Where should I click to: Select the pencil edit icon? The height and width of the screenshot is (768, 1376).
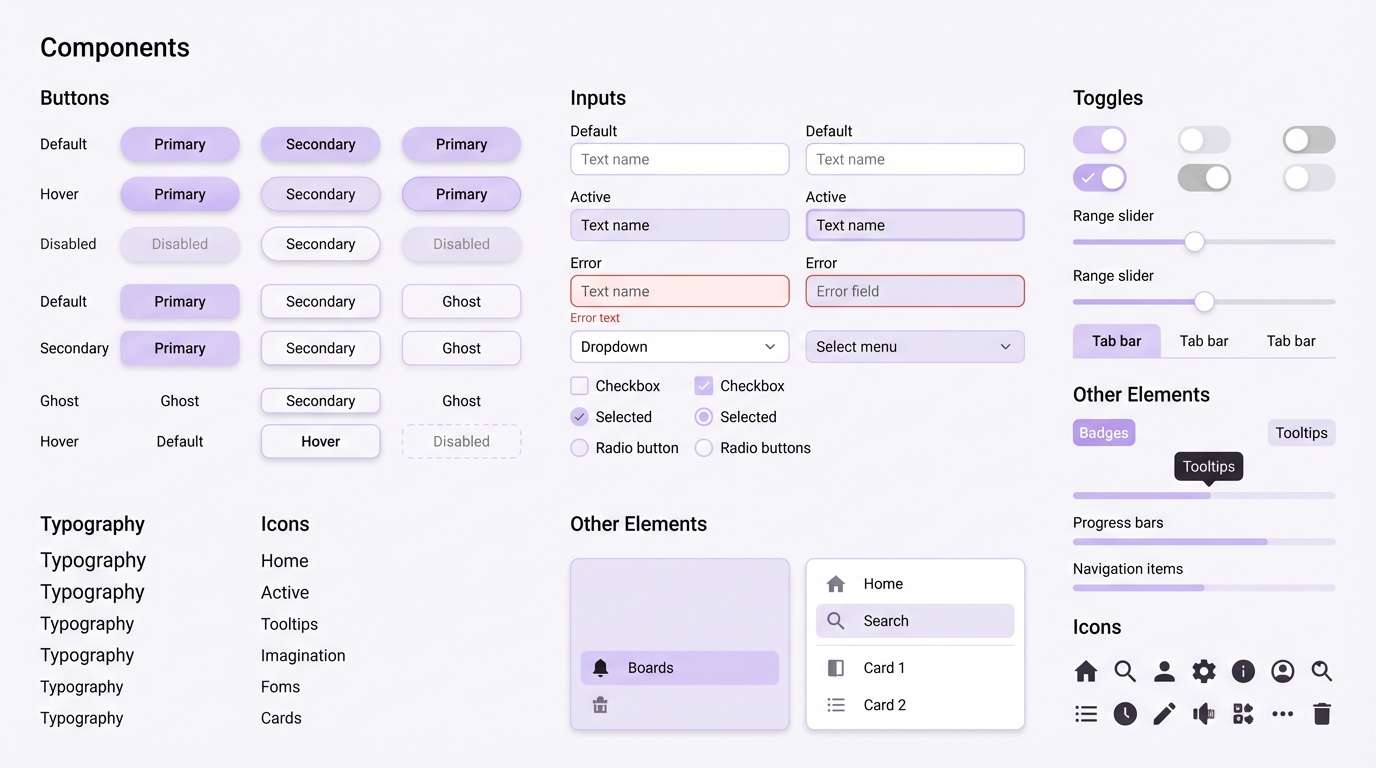click(x=1164, y=713)
